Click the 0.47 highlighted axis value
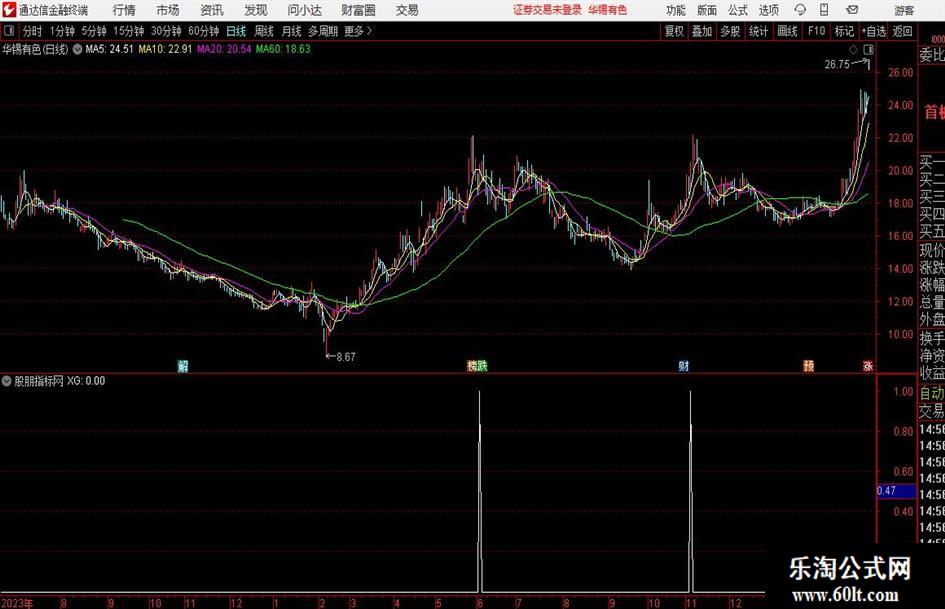Viewport: 945px width, 609px height. pos(896,491)
